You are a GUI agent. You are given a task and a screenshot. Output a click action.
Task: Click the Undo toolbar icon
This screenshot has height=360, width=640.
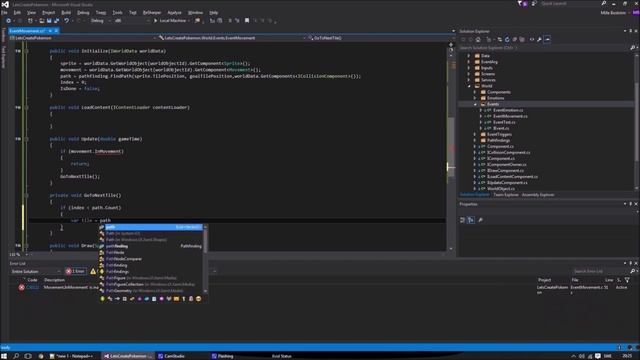tap(67, 20)
